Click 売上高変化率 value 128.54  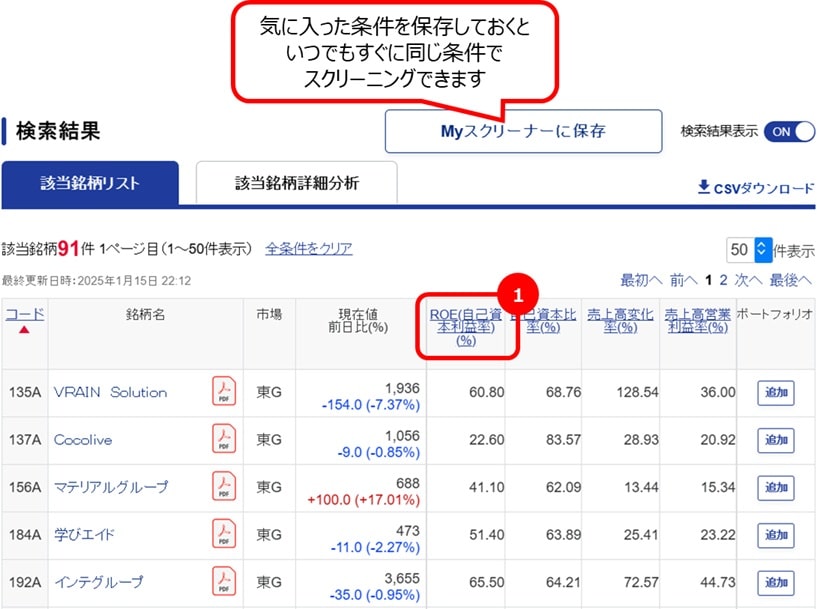(637, 392)
